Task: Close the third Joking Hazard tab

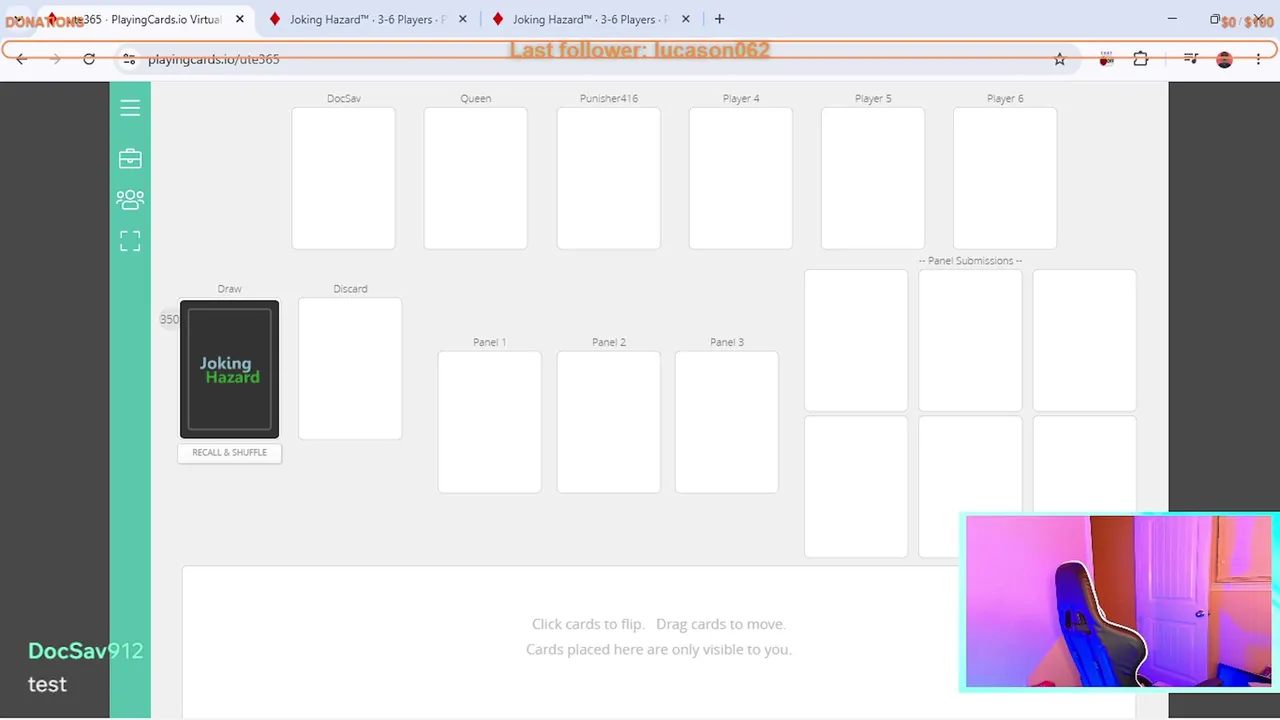Action: point(686,19)
